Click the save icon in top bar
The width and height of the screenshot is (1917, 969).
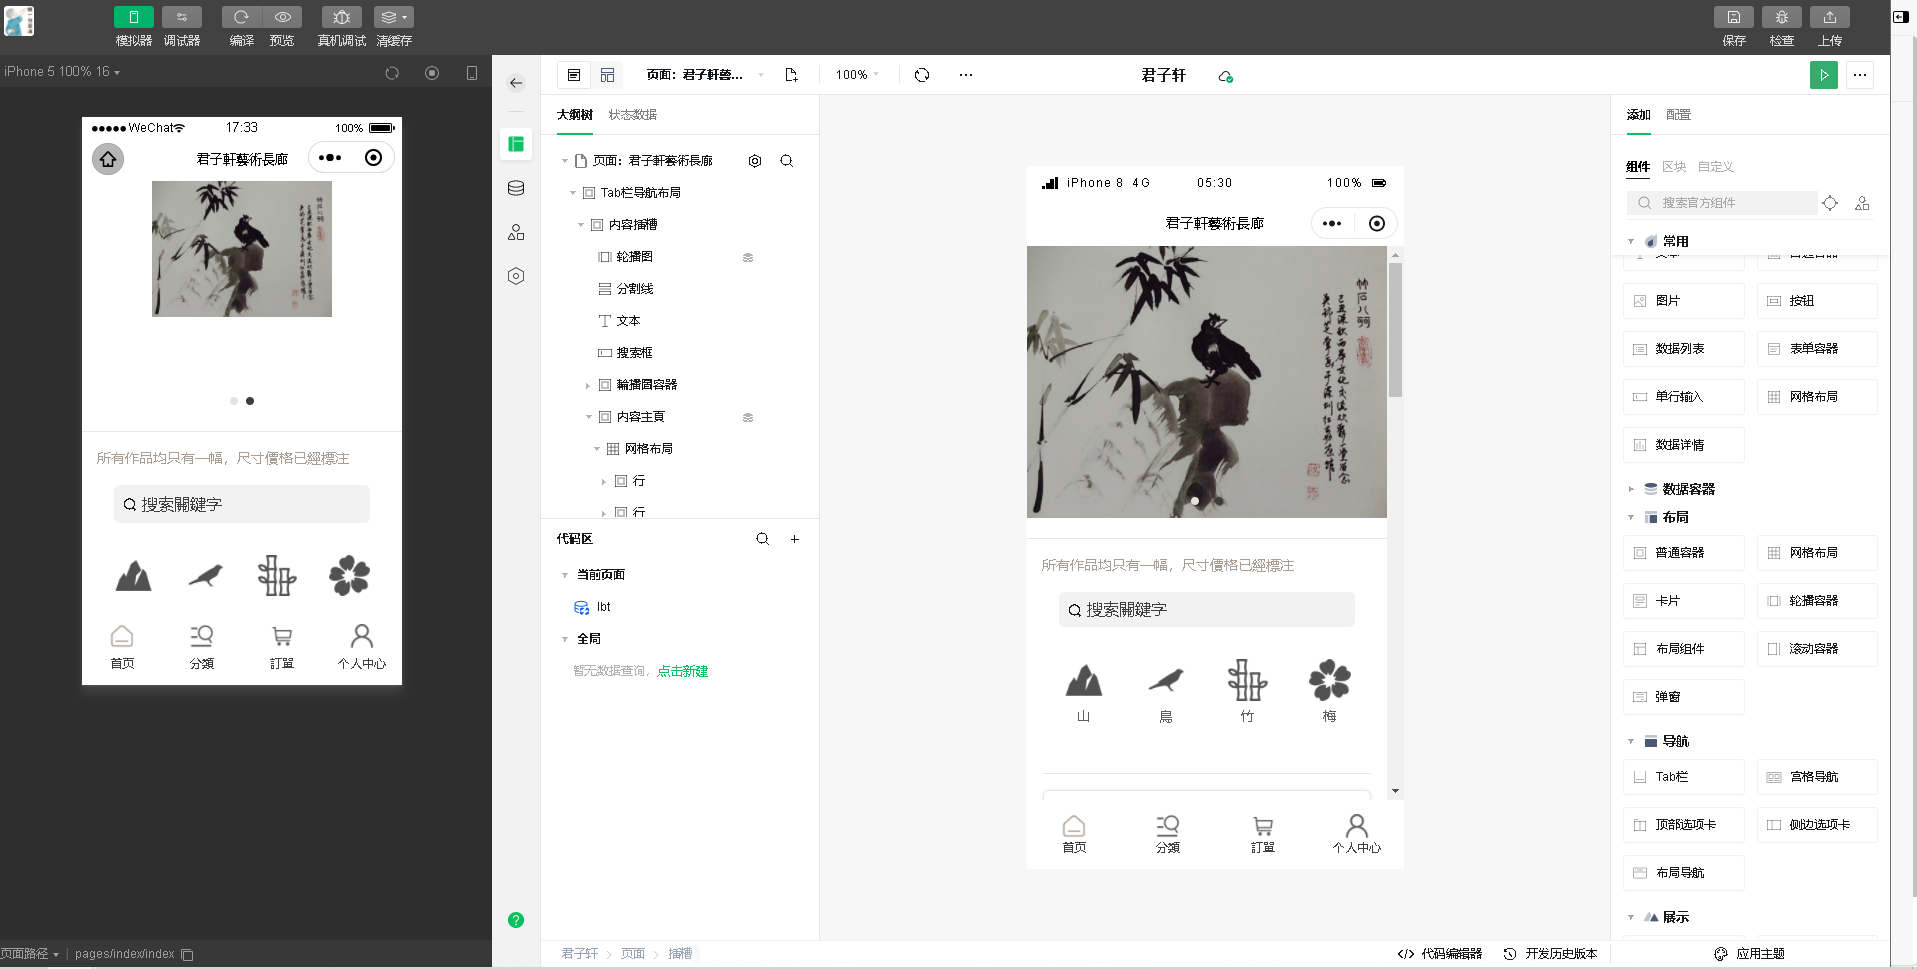[x=1734, y=17]
